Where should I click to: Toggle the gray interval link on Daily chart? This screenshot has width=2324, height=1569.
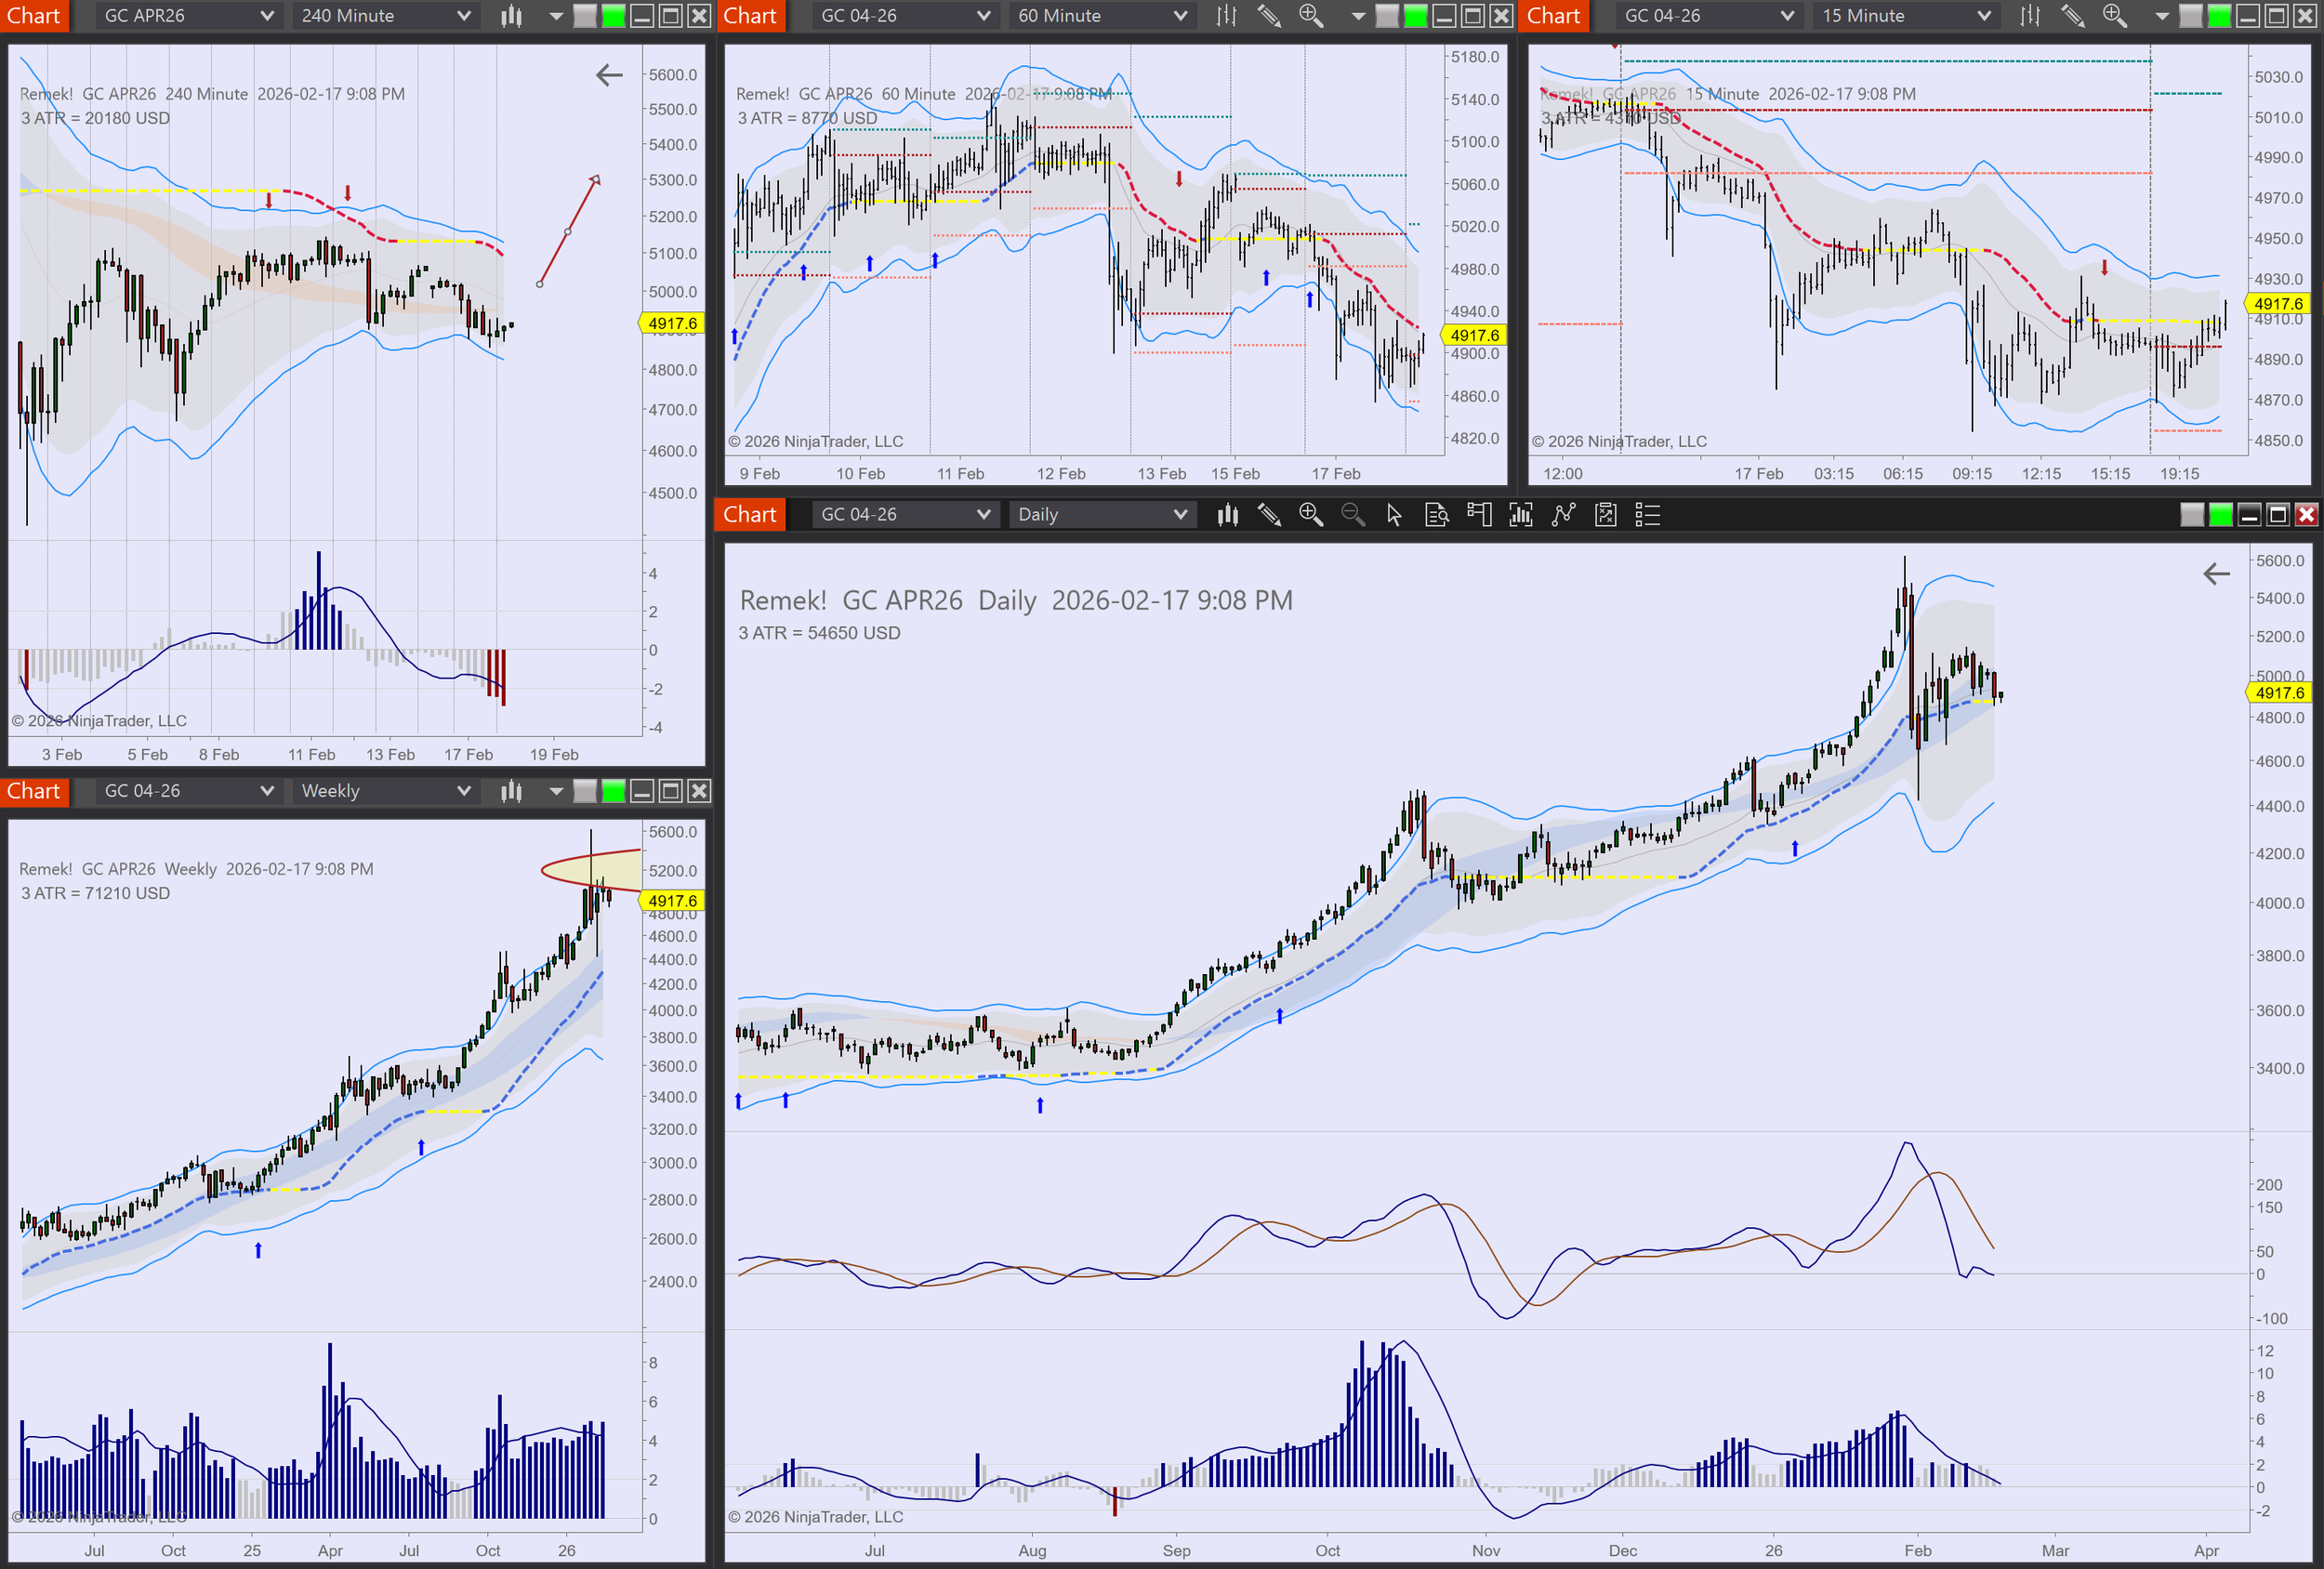[x=2192, y=515]
